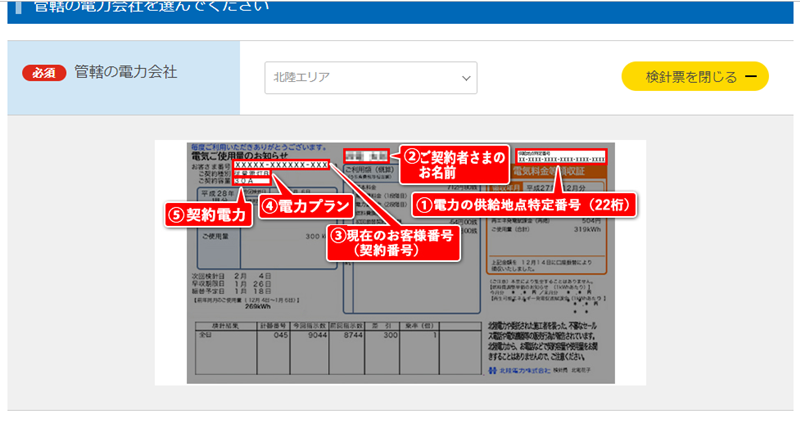800x423 pixels.
Task: Open the 北陸エリア power company dropdown
Action: [x=371, y=78]
